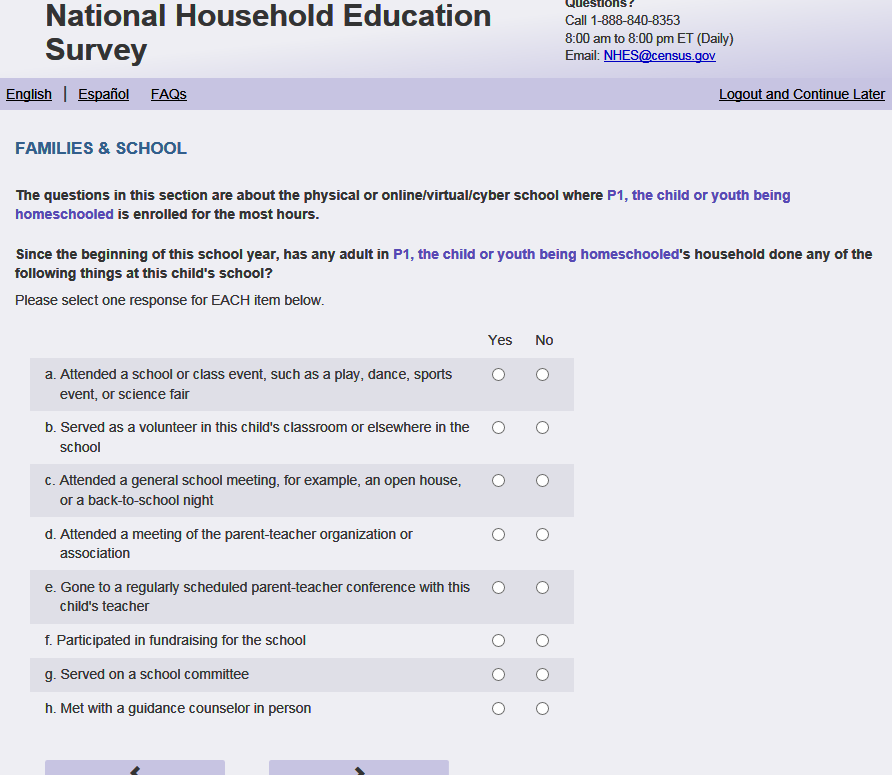The width and height of the screenshot is (892, 775).
Task: Choose Yes for participated in fundraising
Action: pos(499,641)
